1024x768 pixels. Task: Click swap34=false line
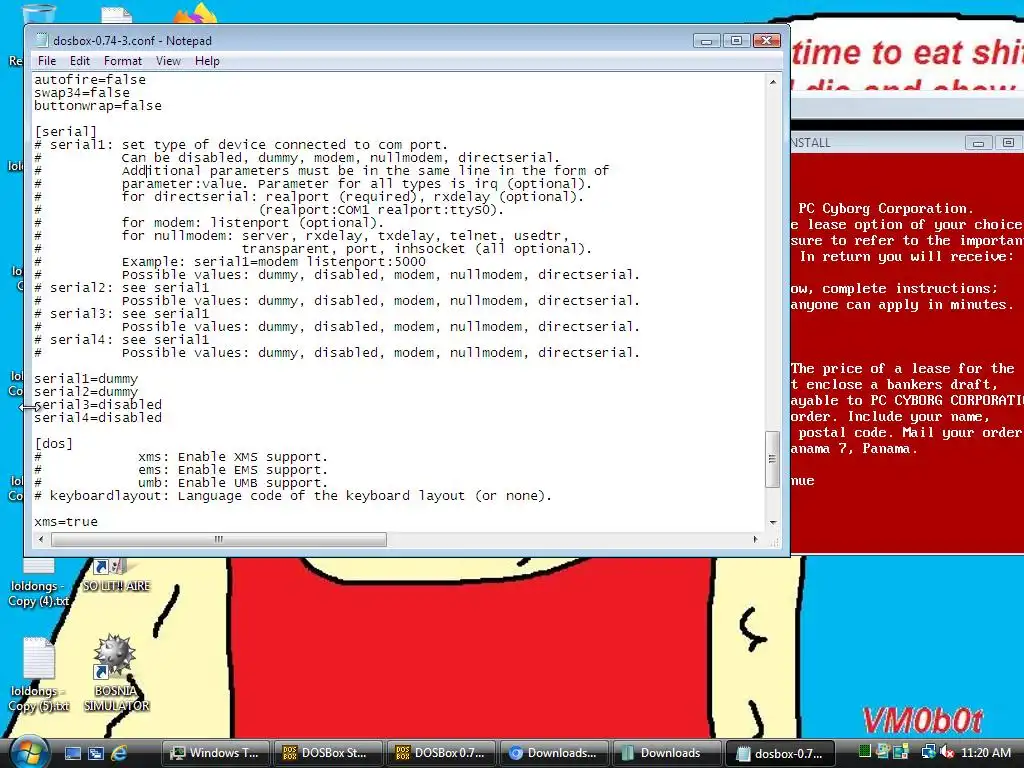click(x=82, y=93)
